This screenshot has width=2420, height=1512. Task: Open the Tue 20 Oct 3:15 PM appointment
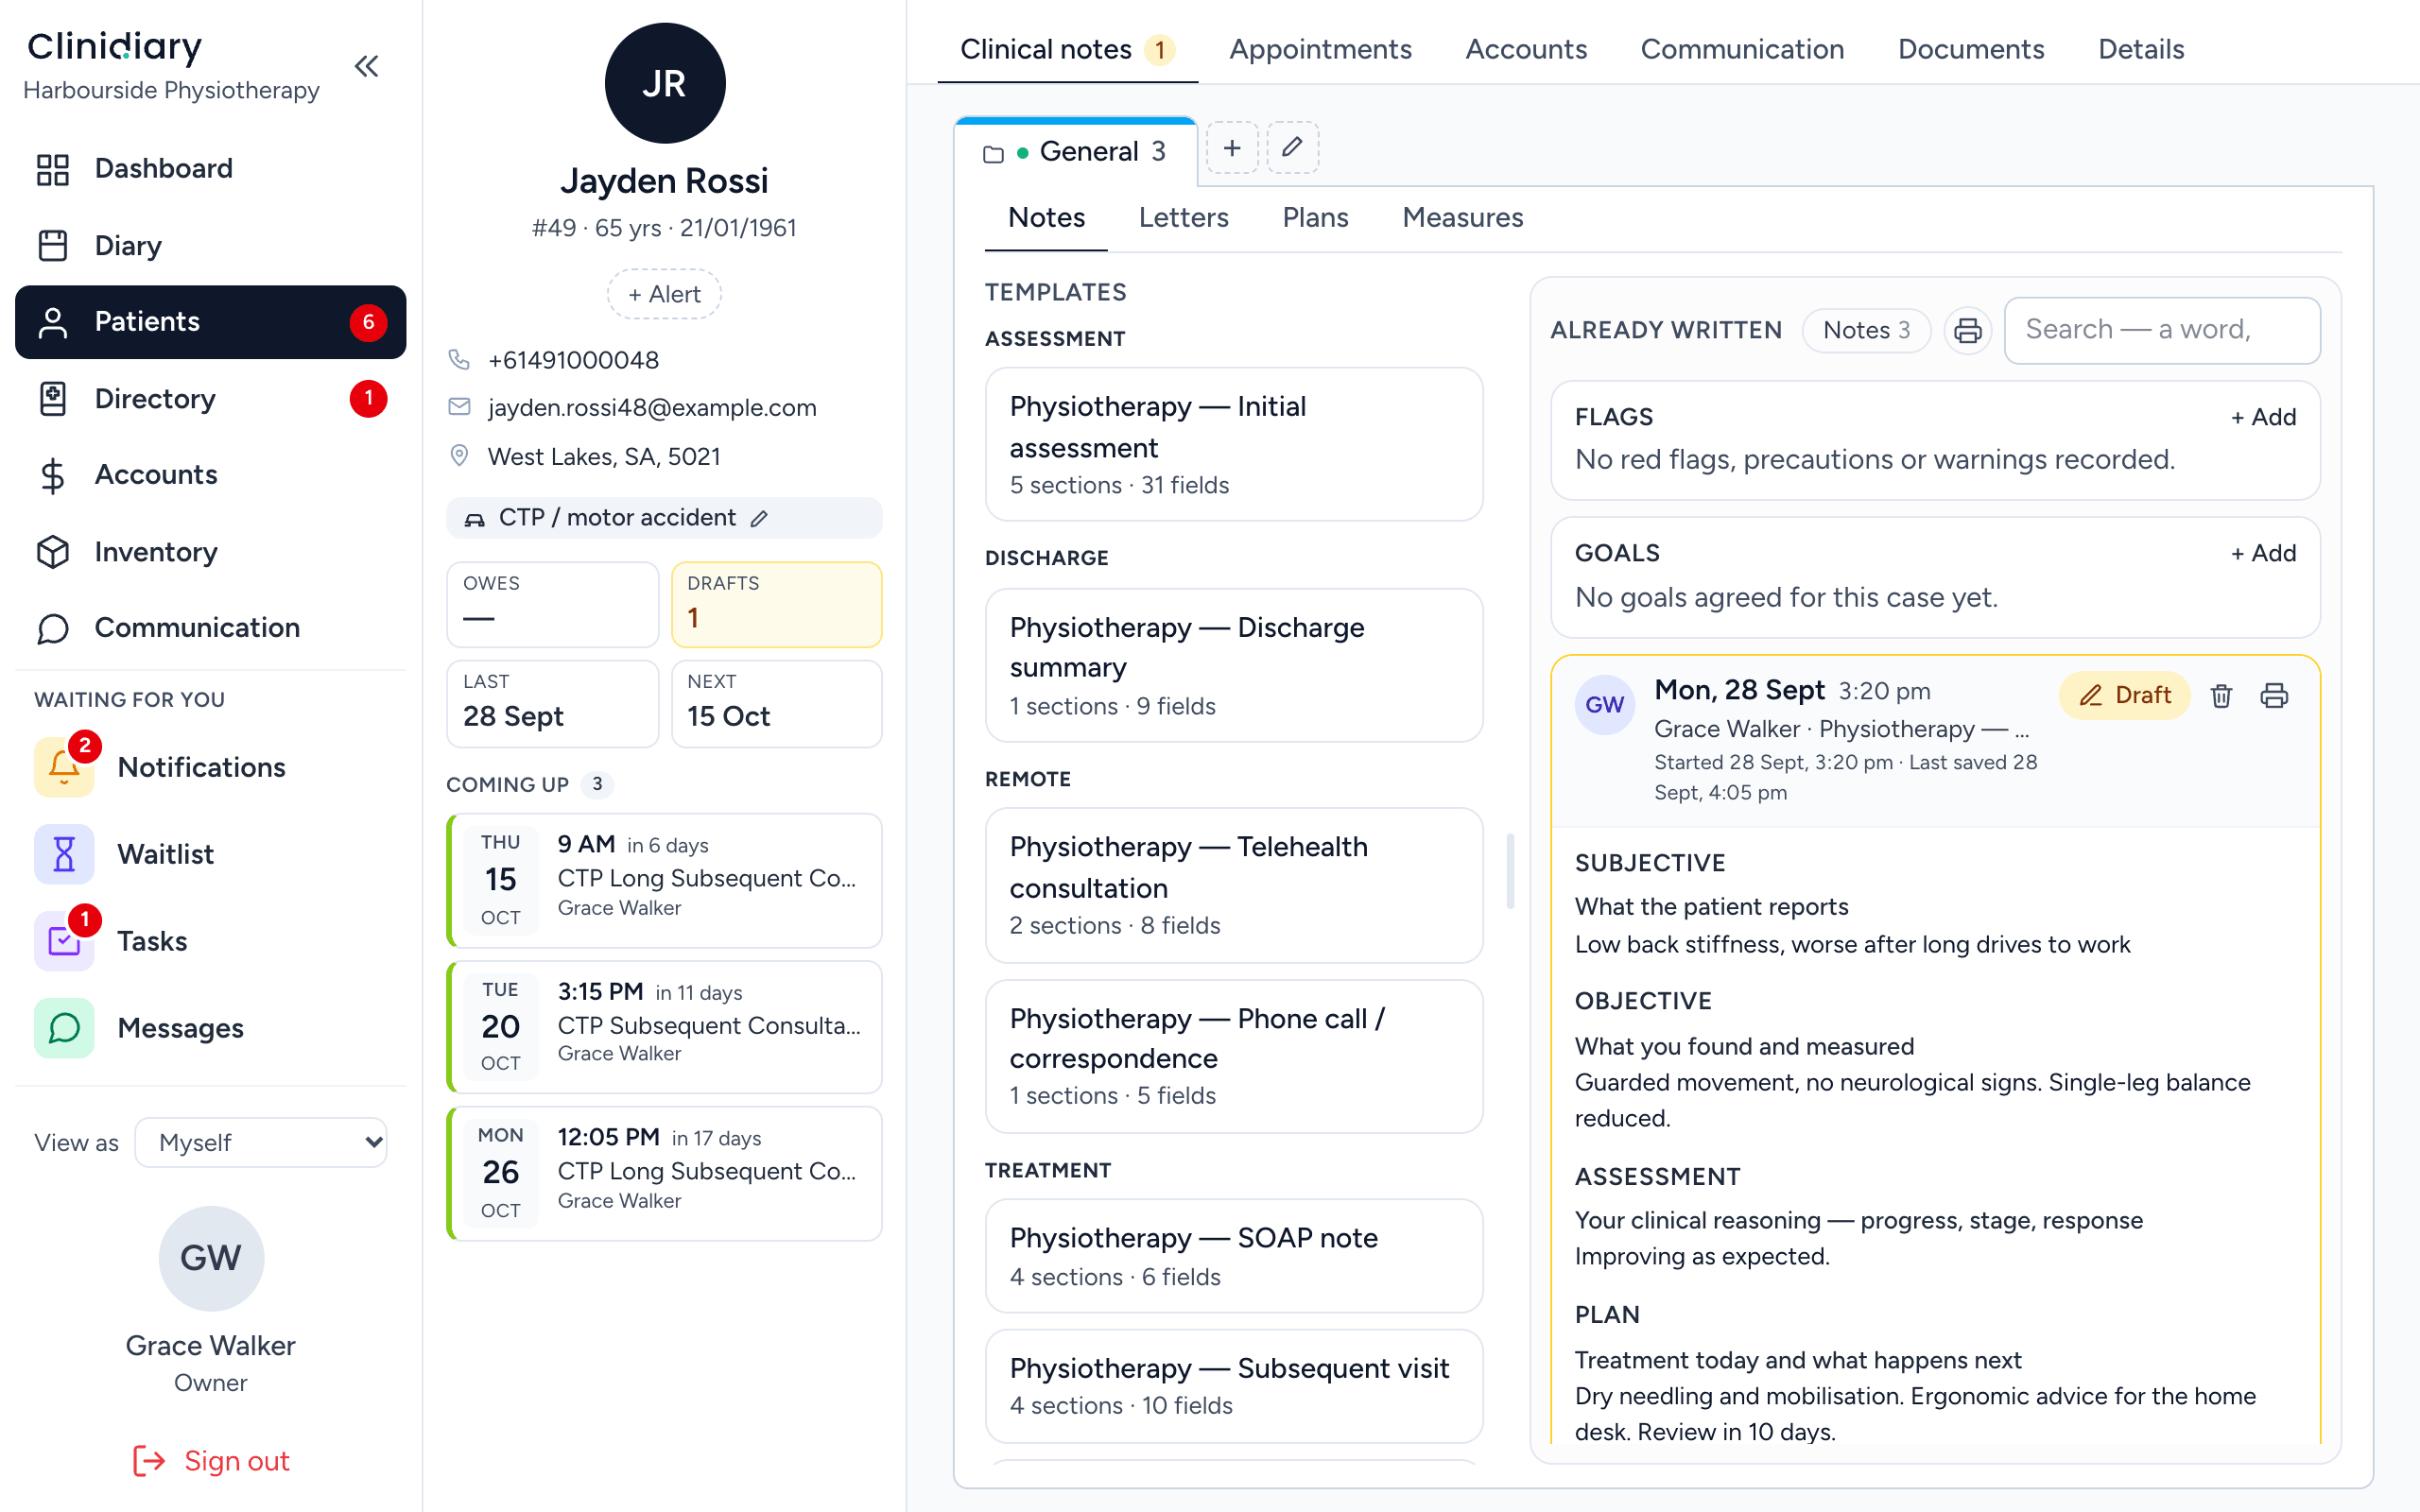tap(664, 1027)
